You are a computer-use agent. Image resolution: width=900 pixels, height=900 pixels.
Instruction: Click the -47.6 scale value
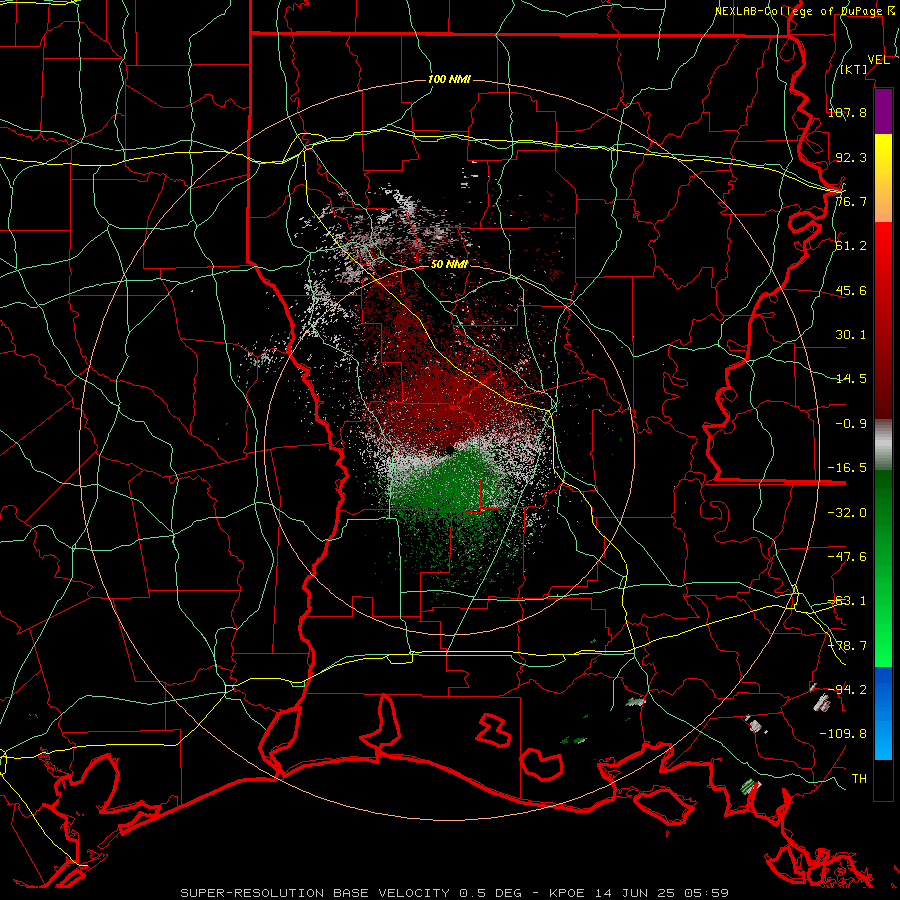(x=847, y=557)
